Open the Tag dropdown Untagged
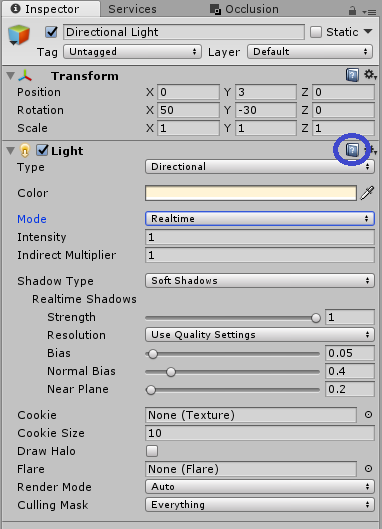Image resolution: width=382 pixels, height=529 pixels. click(x=133, y=52)
